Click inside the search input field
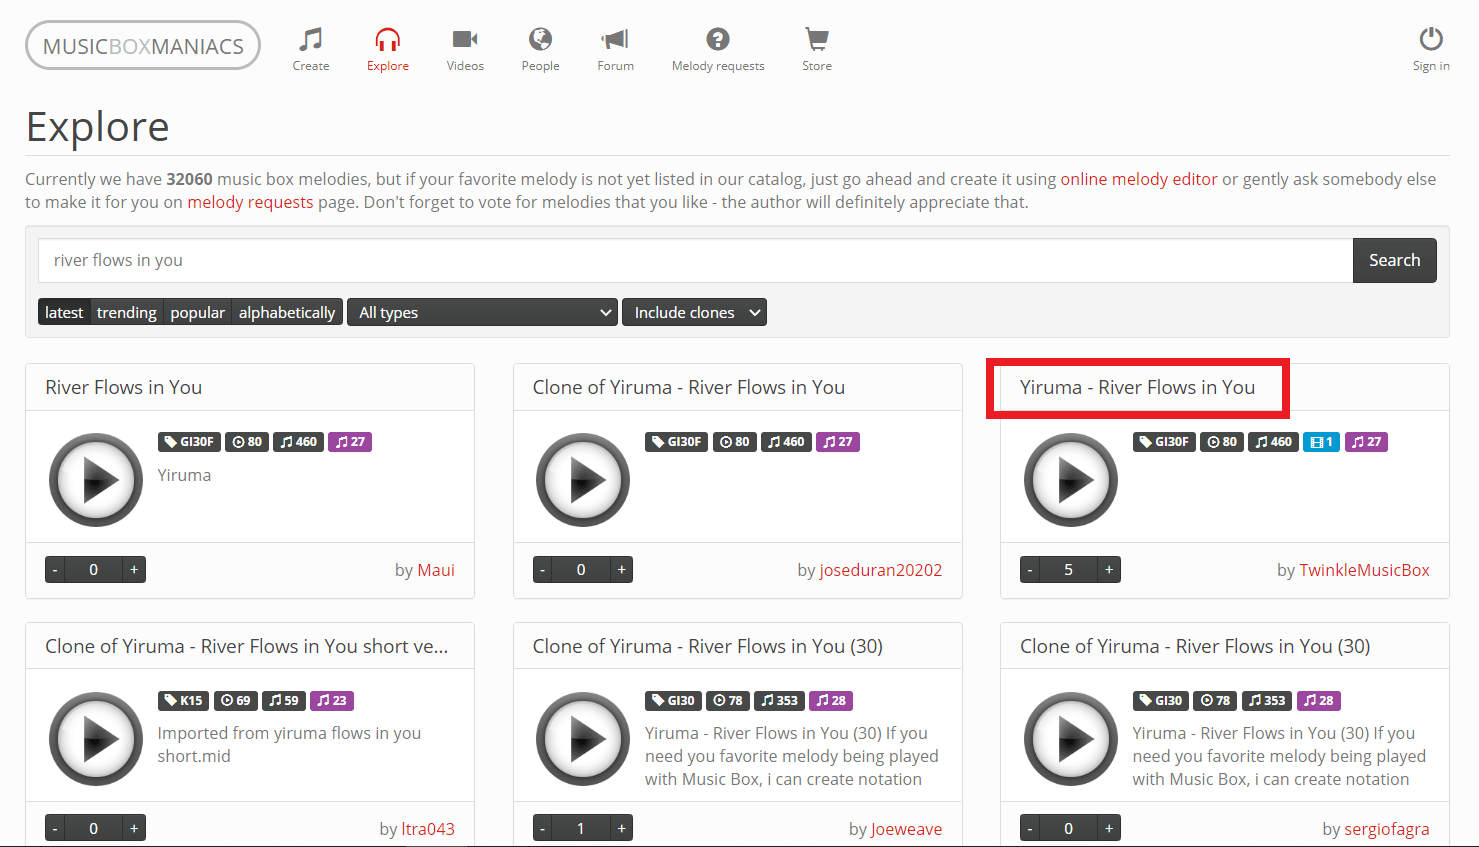The width and height of the screenshot is (1479, 847). tap(694, 260)
